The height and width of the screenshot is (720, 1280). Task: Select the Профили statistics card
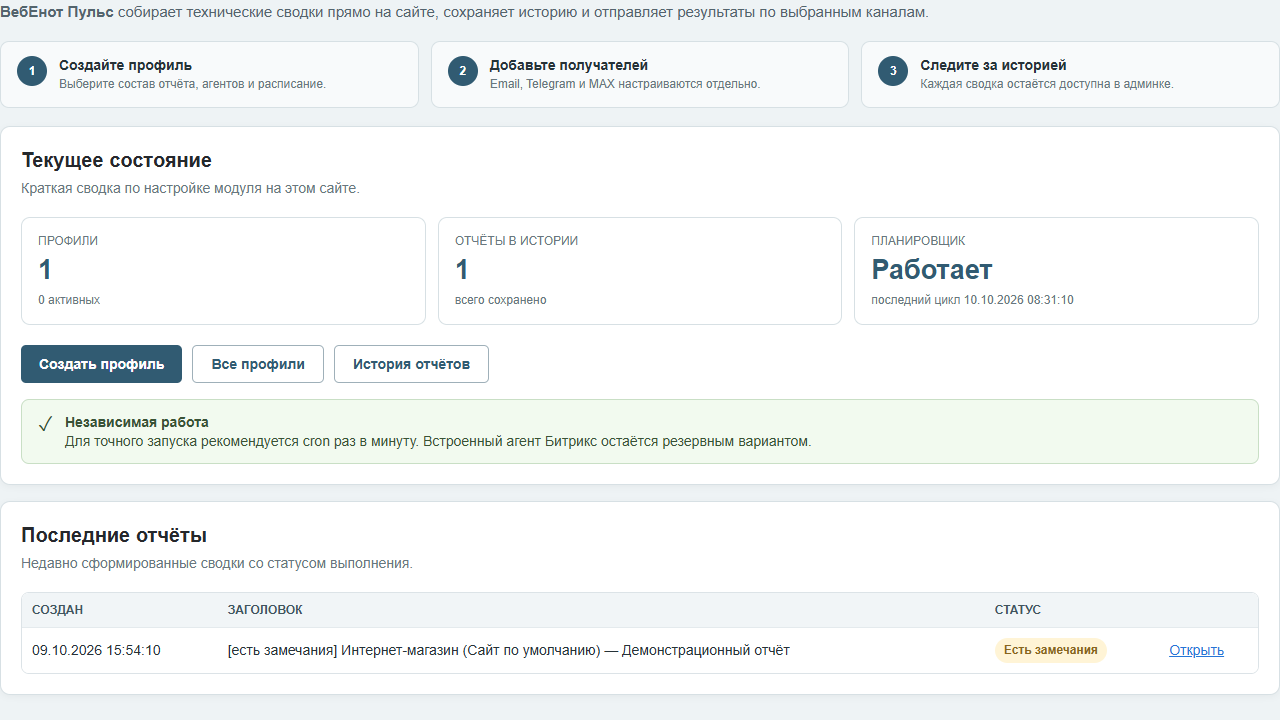223,271
